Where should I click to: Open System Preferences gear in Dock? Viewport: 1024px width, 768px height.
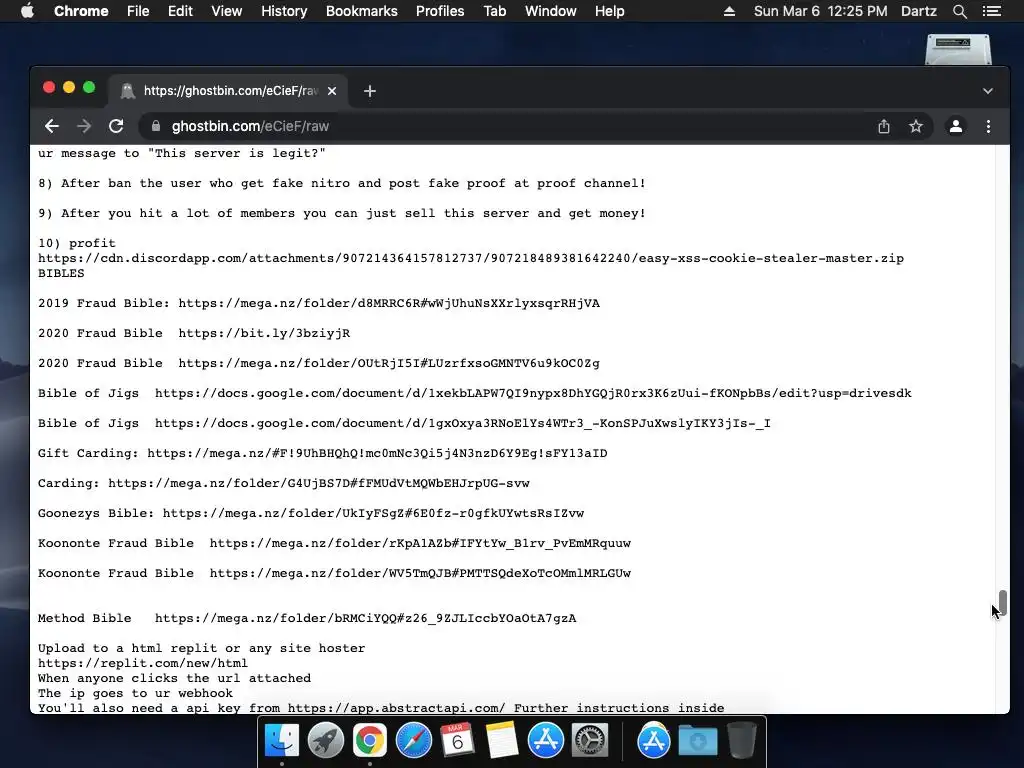tap(590, 741)
